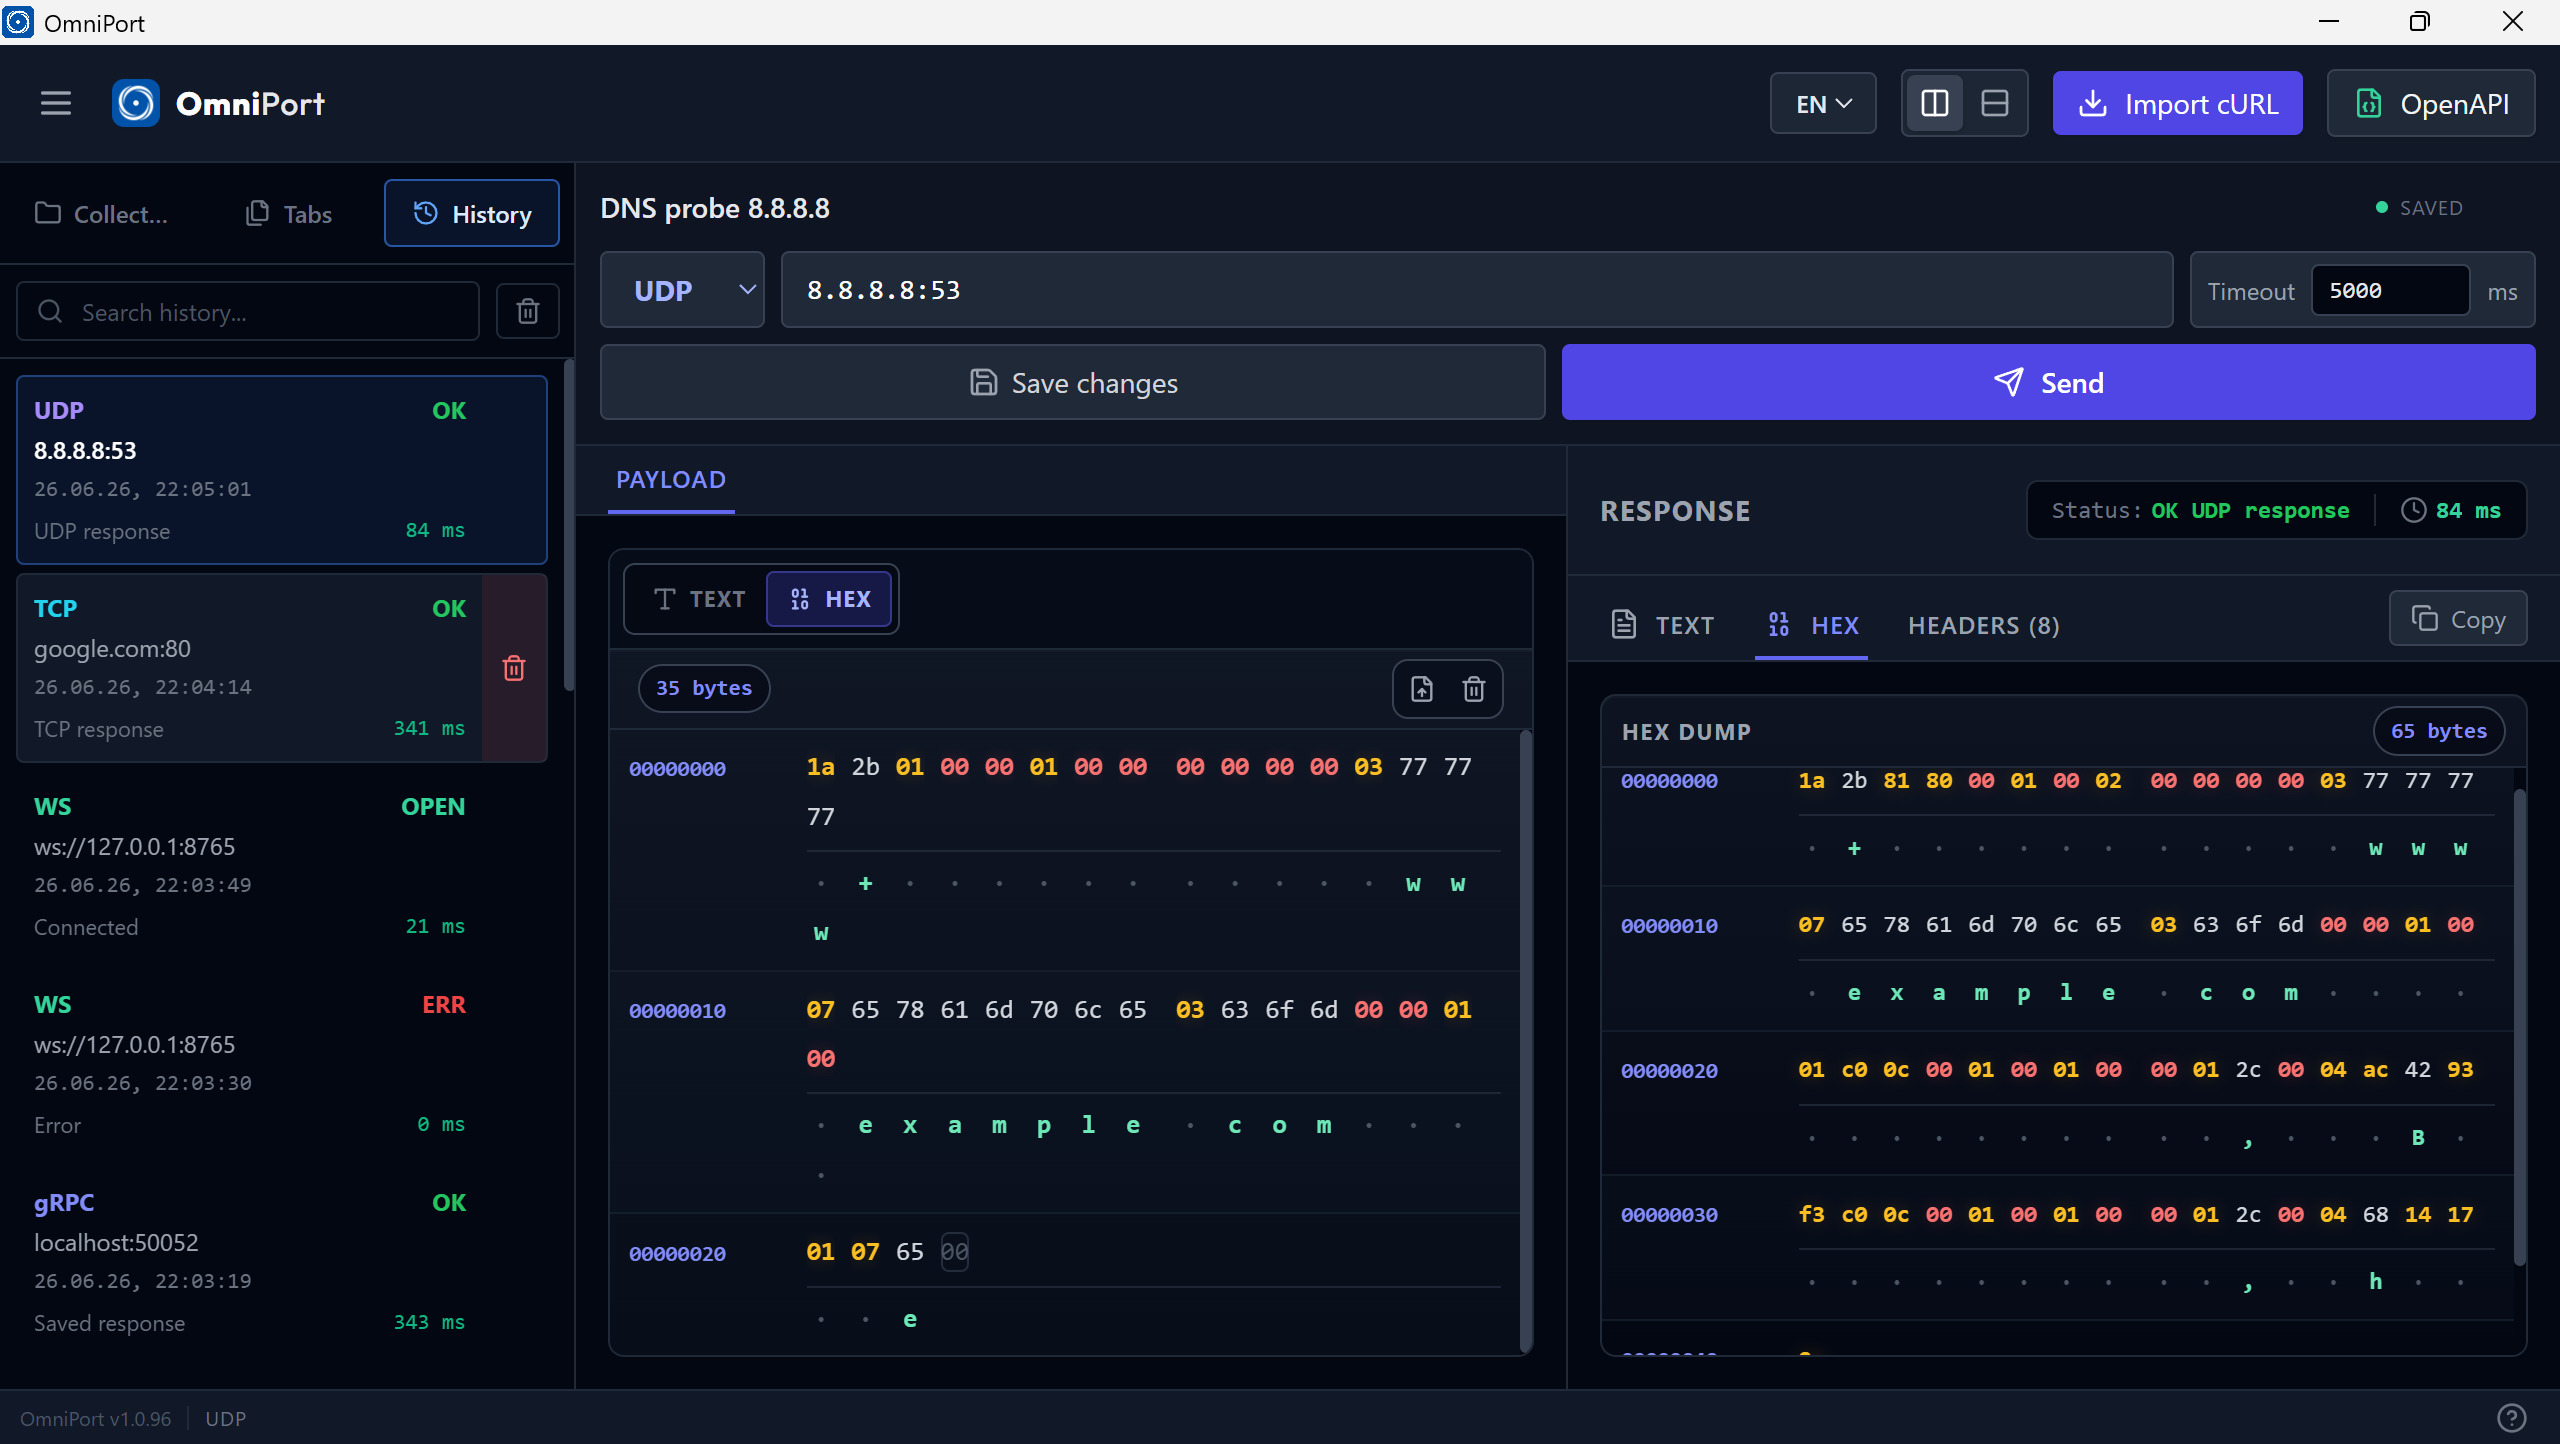
Task: Click payload offset 00000000
Action: [x=677, y=768]
